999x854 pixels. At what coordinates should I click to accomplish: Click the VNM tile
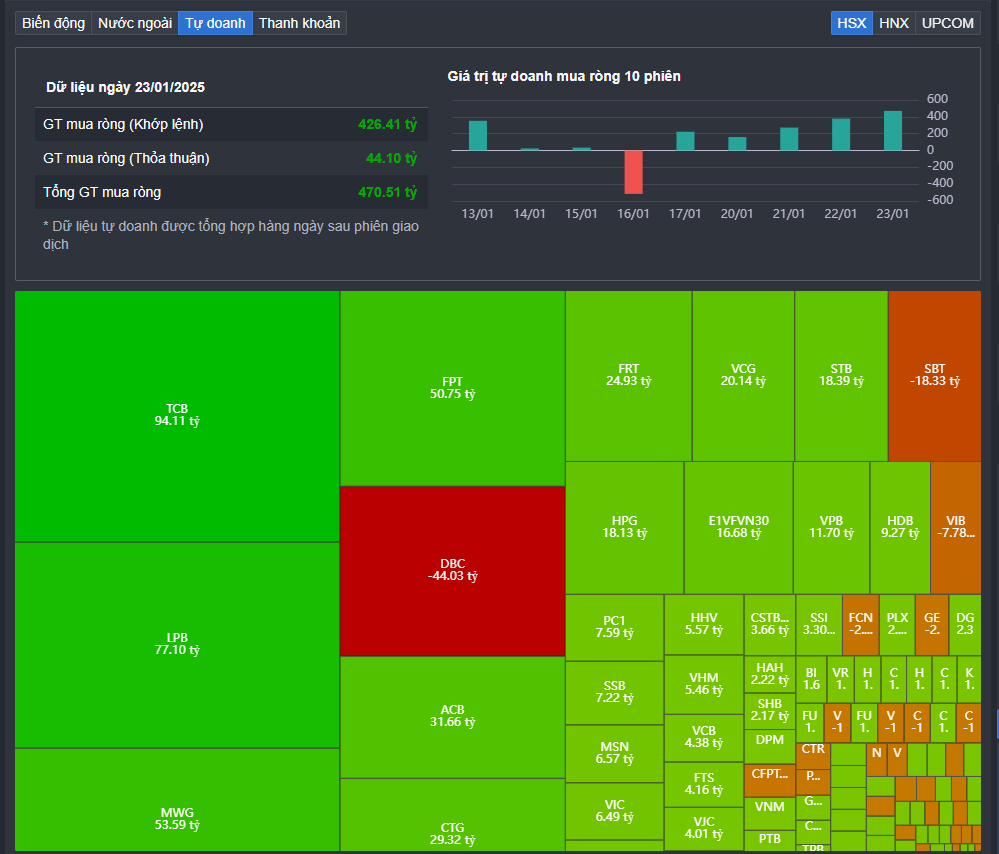(770, 813)
